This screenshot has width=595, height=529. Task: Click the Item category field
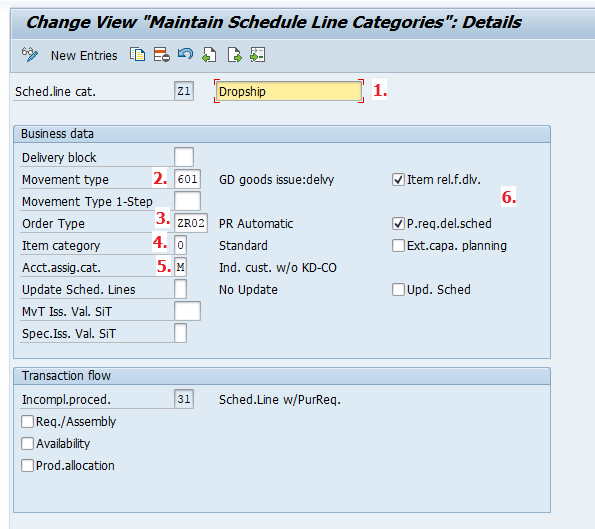(x=181, y=245)
